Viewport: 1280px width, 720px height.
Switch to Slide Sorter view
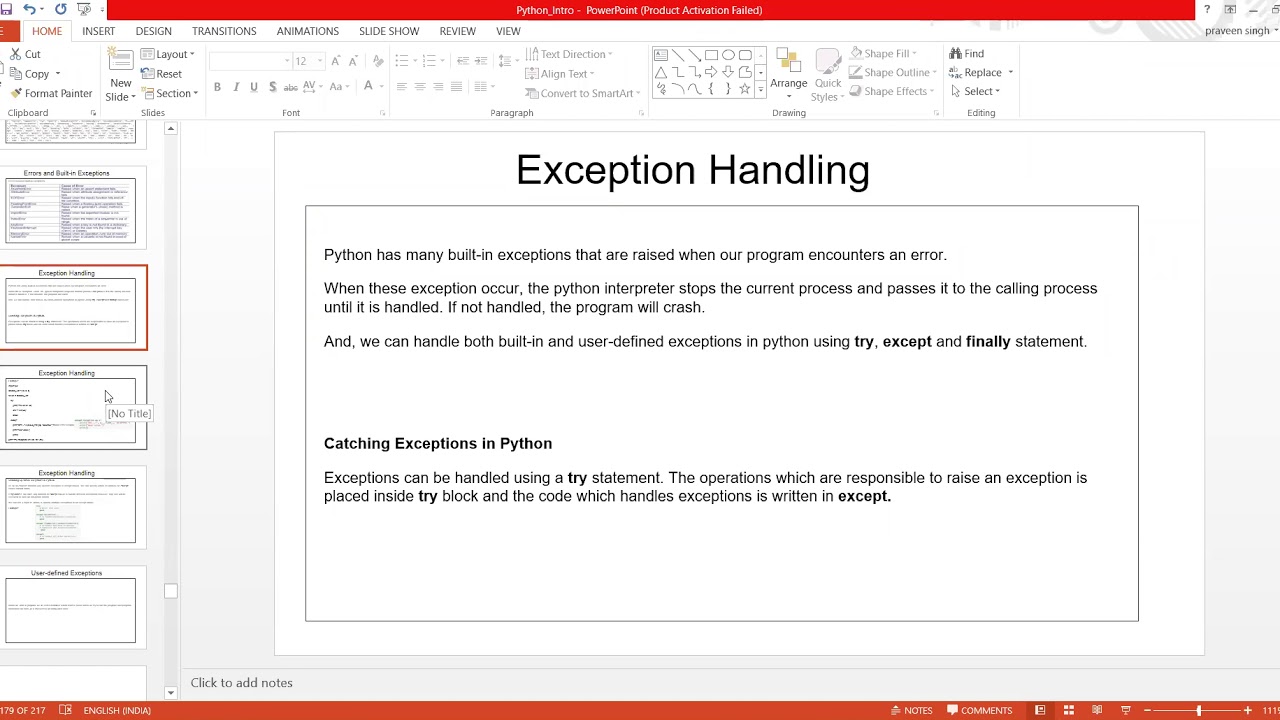tap(1069, 710)
